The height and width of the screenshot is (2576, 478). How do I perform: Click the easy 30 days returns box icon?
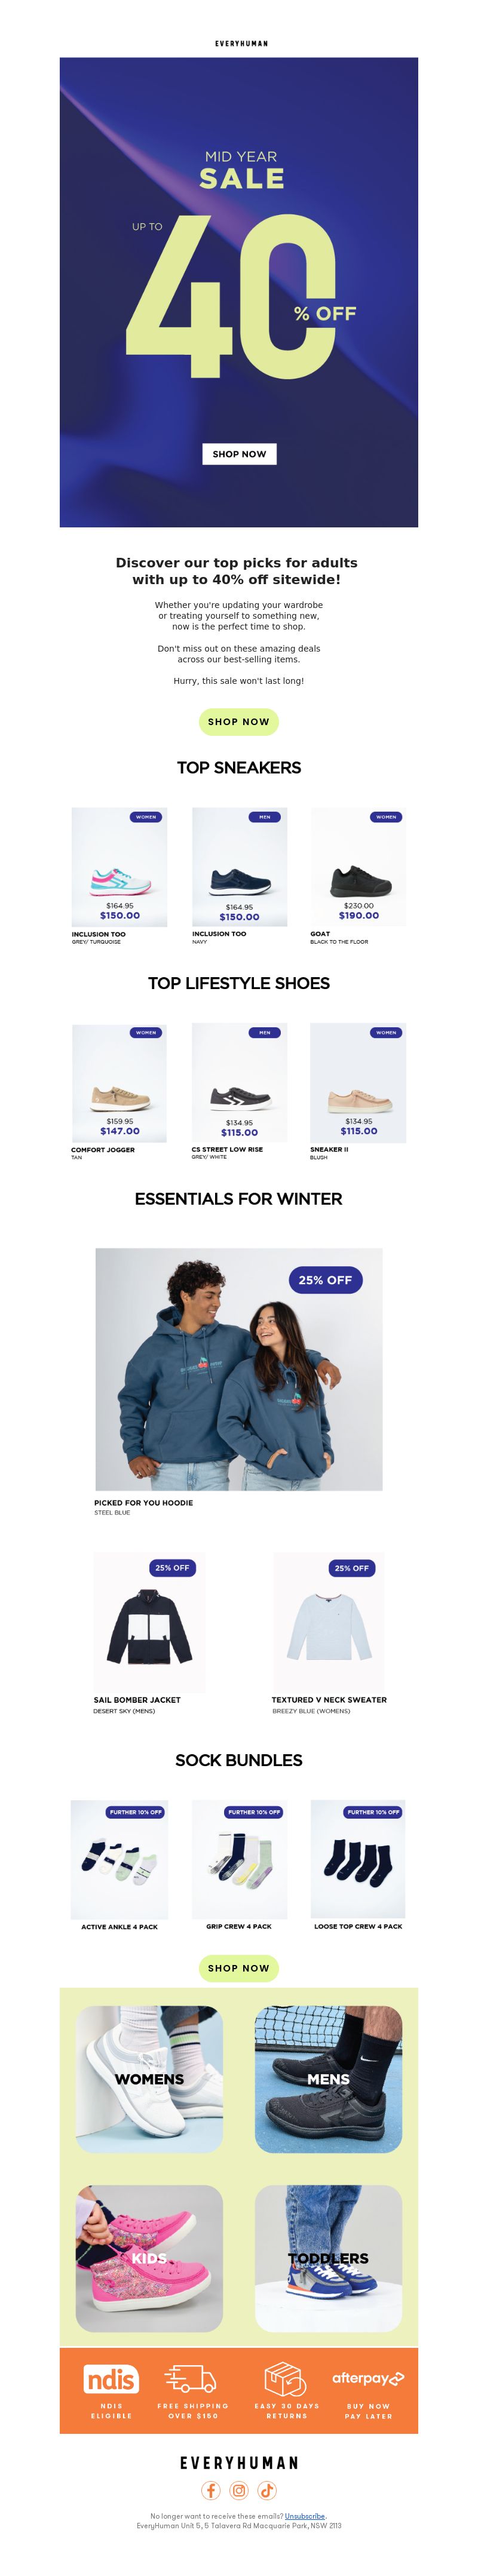point(285,2380)
